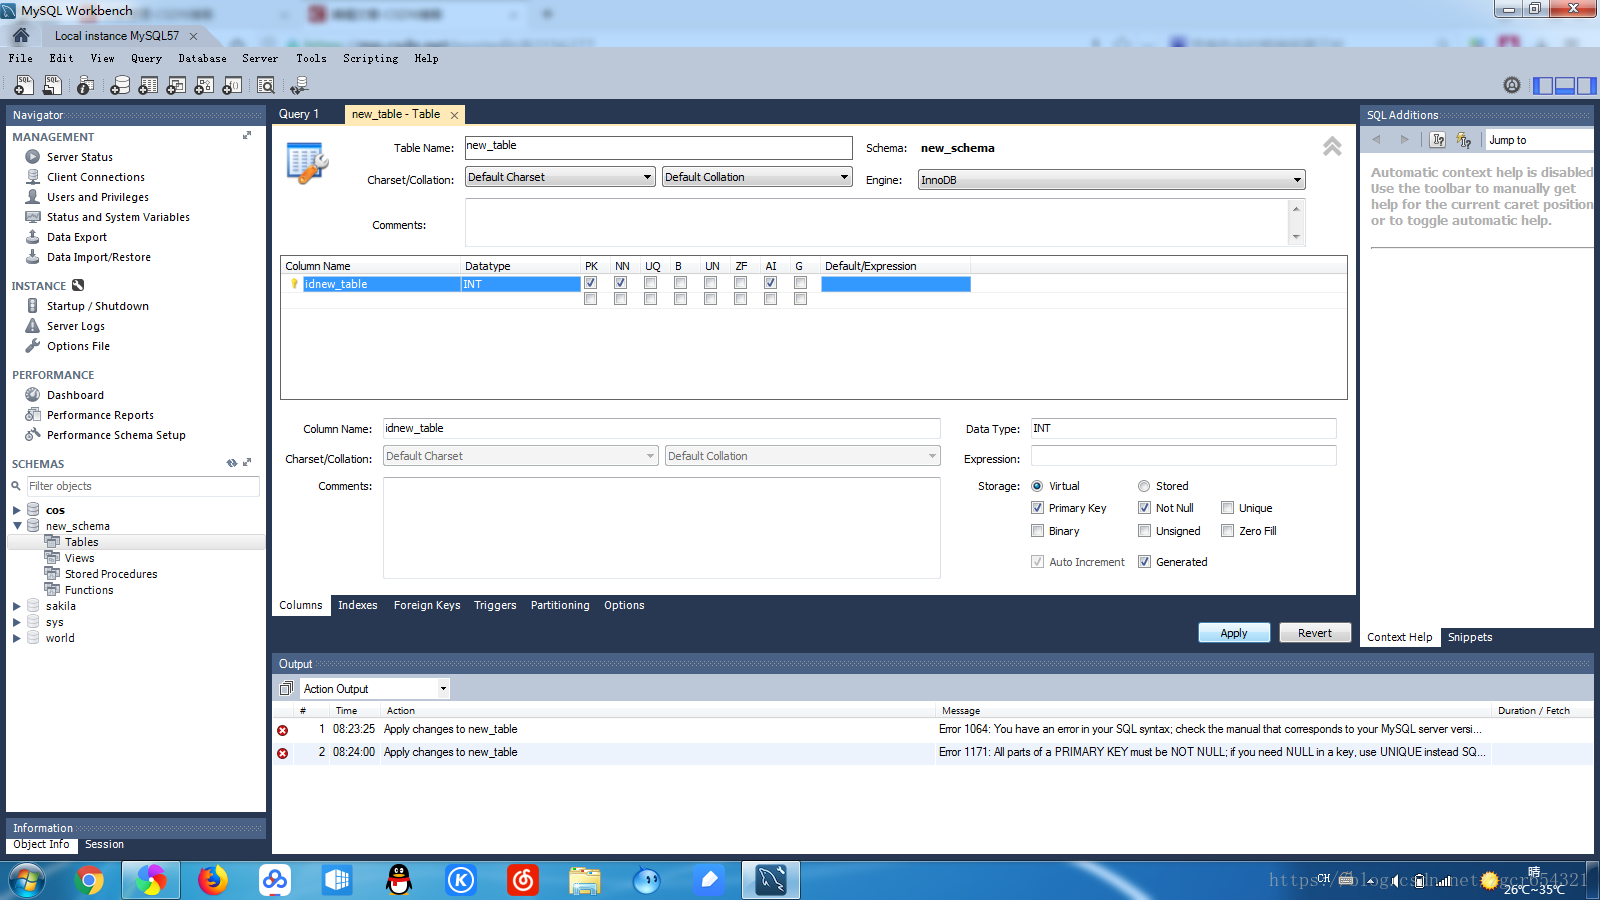This screenshot has width=1600, height=900.
Task: Toggle the right sidebar panel icon
Action: (1586, 86)
